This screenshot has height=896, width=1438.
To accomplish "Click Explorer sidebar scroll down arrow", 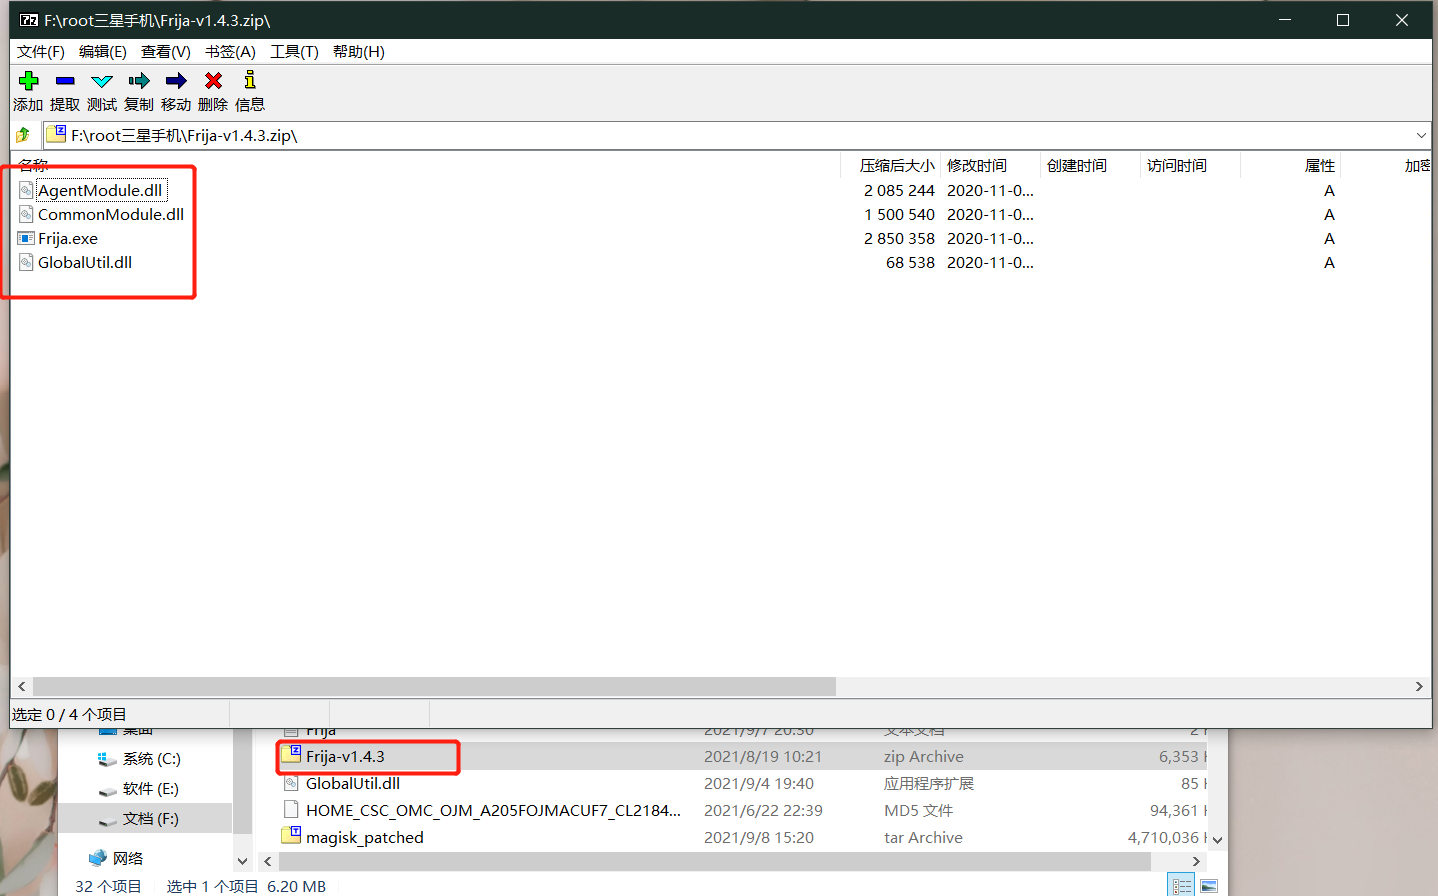I will [242, 860].
